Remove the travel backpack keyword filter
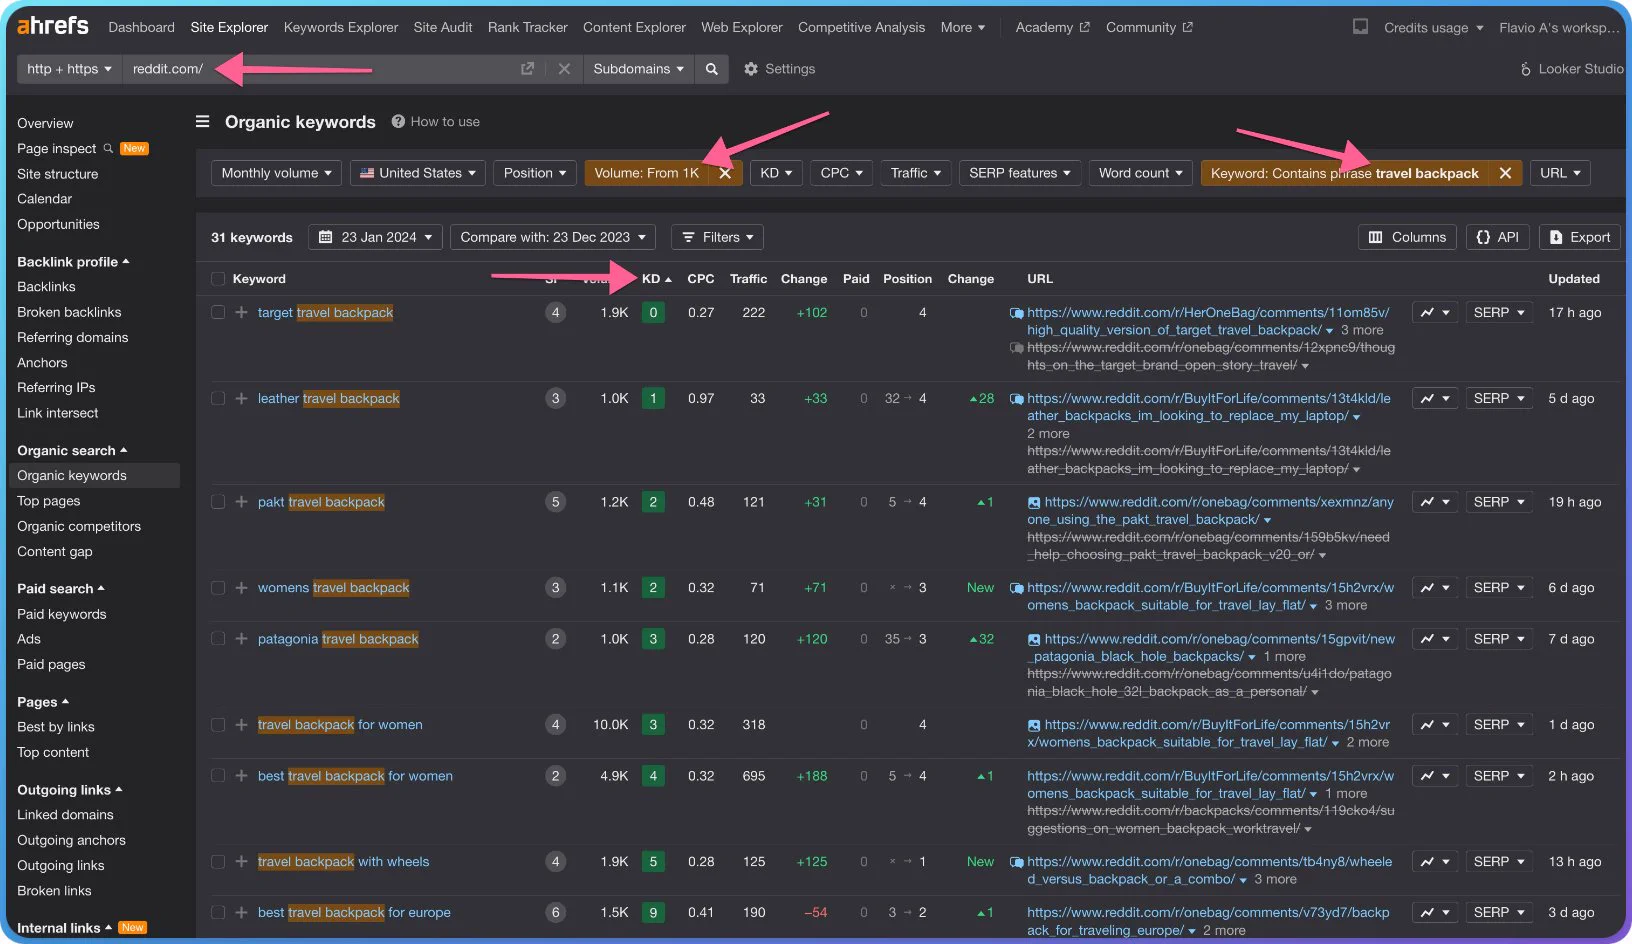This screenshot has height=944, width=1632. pos(1505,173)
